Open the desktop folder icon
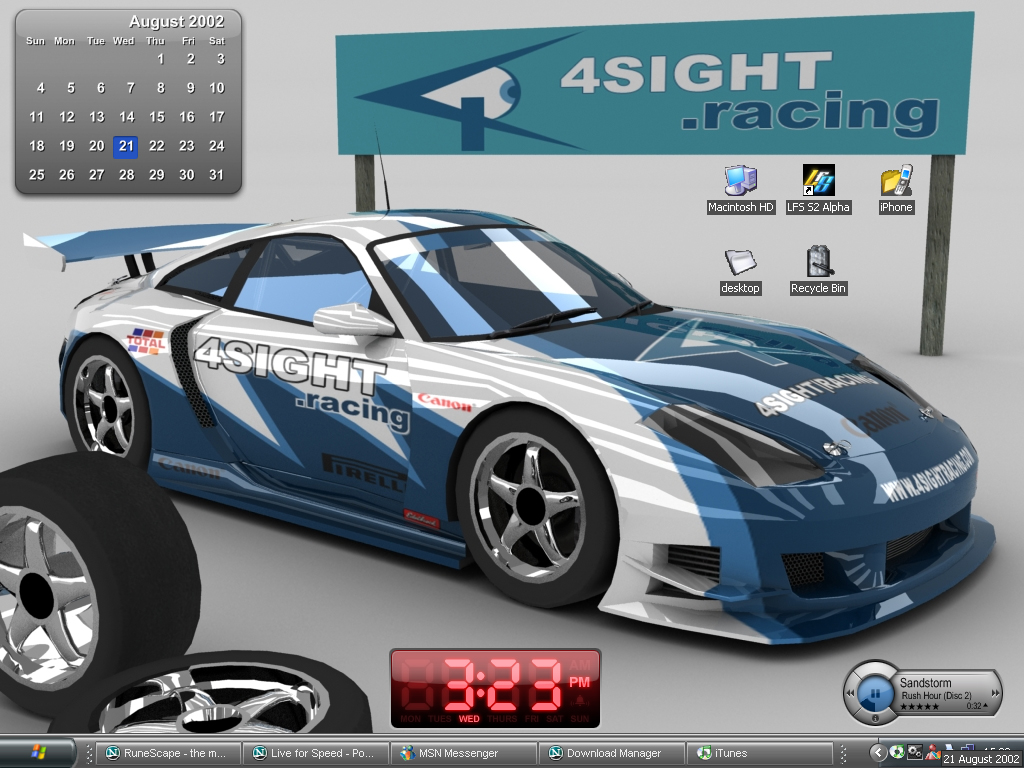This screenshot has height=768, width=1024. (x=740, y=271)
